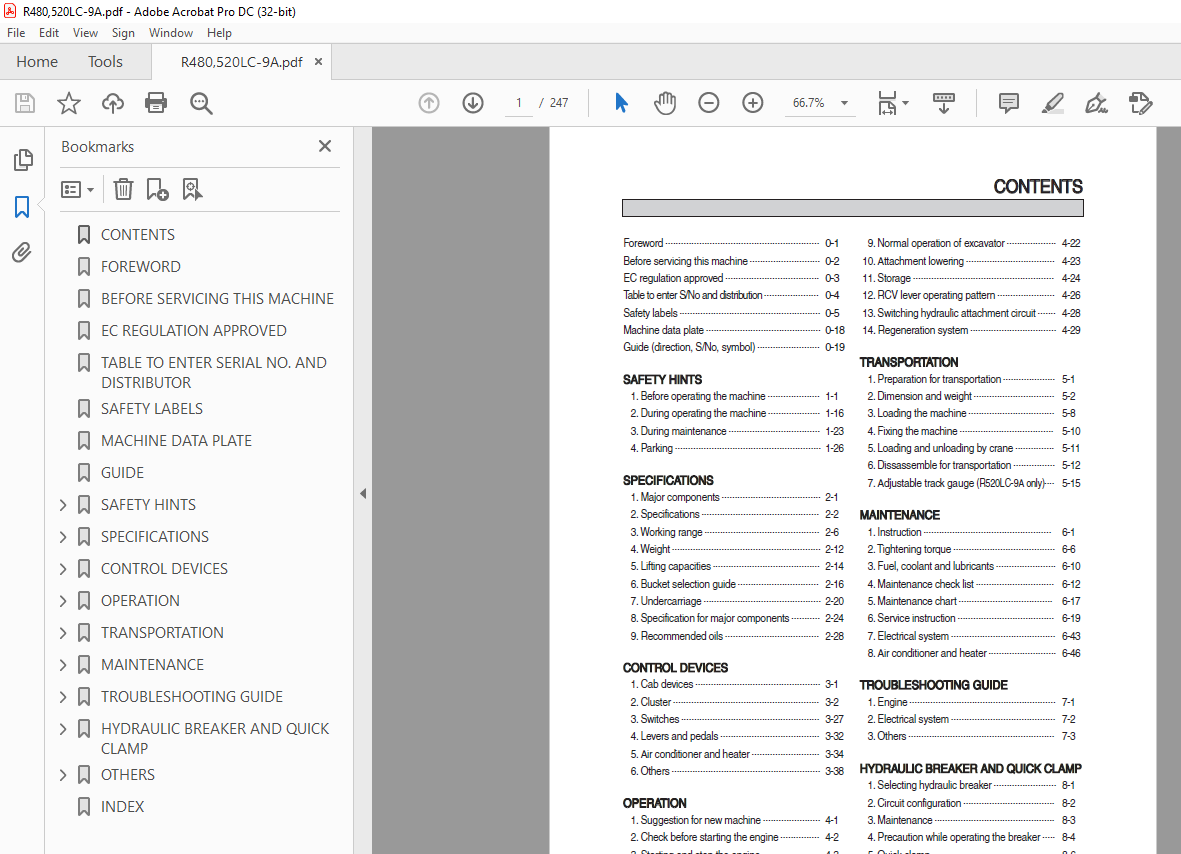Jump to the FOREWORD bookmark

click(141, 267)
